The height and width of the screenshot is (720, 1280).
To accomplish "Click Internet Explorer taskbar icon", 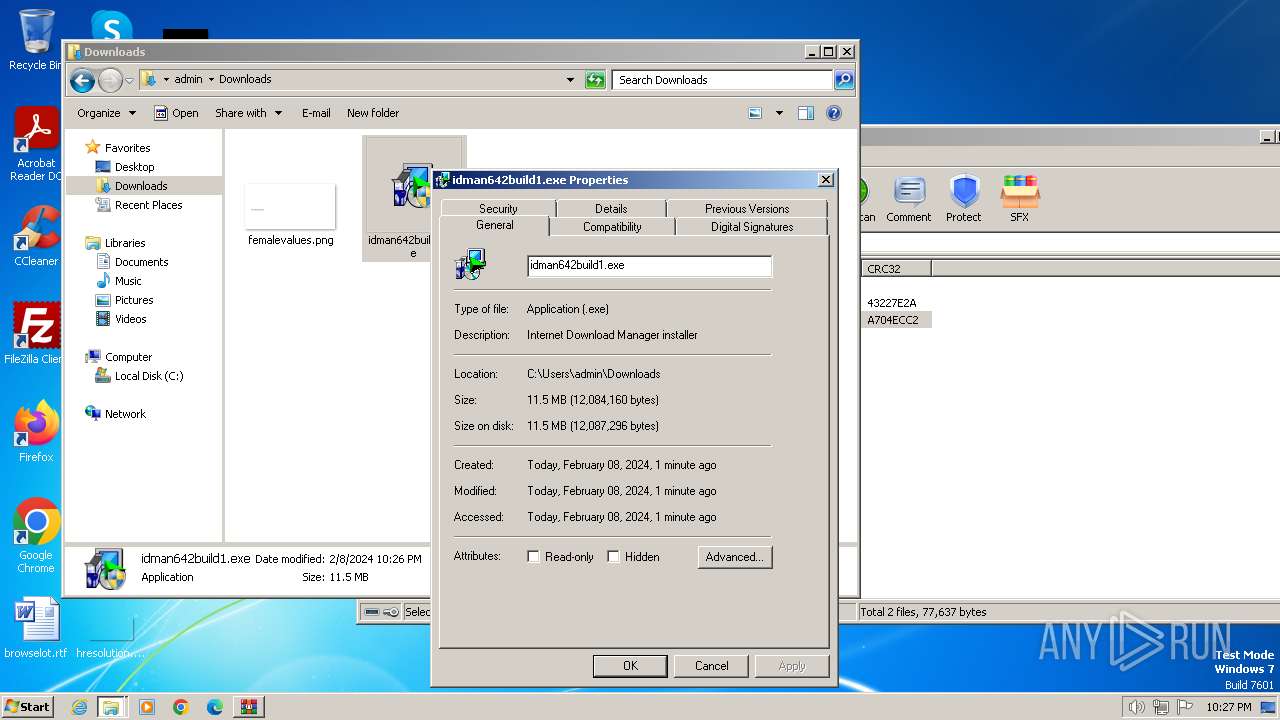I will pos(79,707).
